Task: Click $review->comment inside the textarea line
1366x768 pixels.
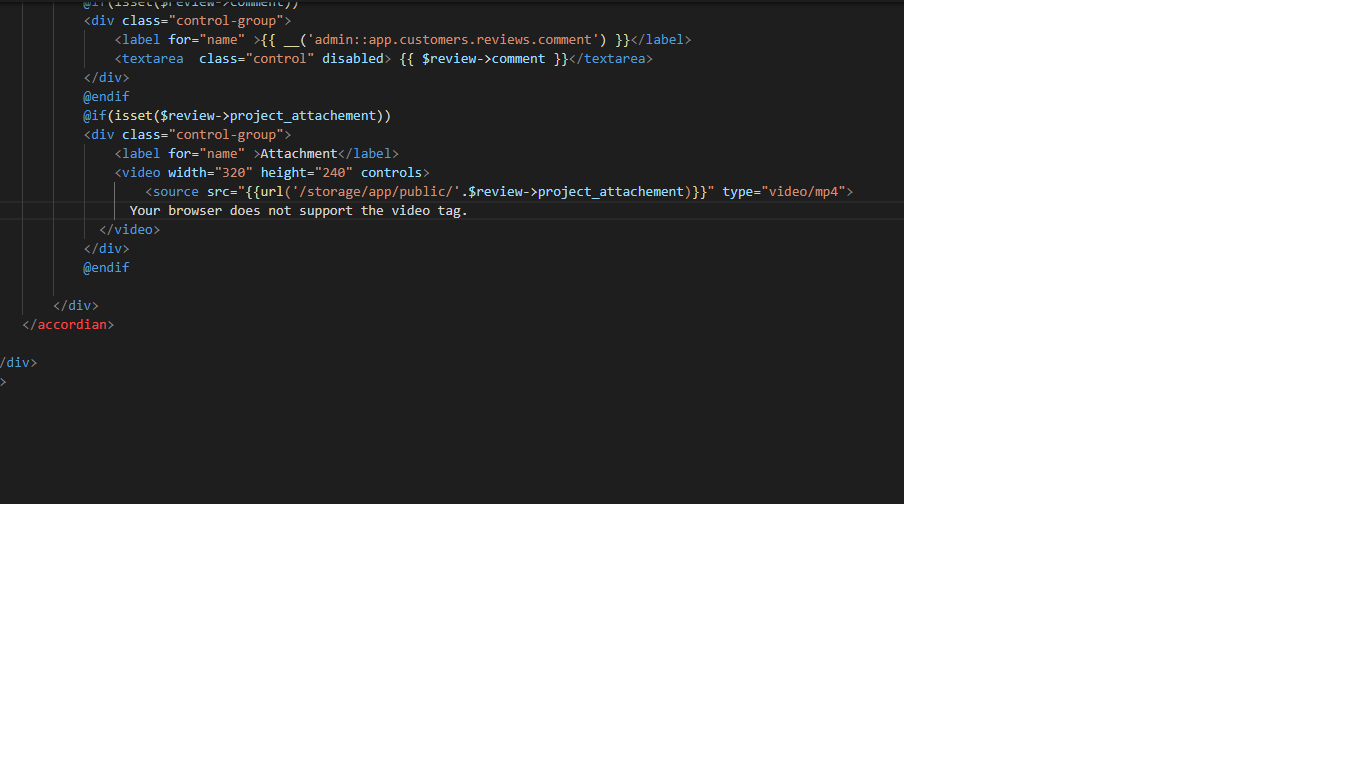Action: click(x=484, y=59)
